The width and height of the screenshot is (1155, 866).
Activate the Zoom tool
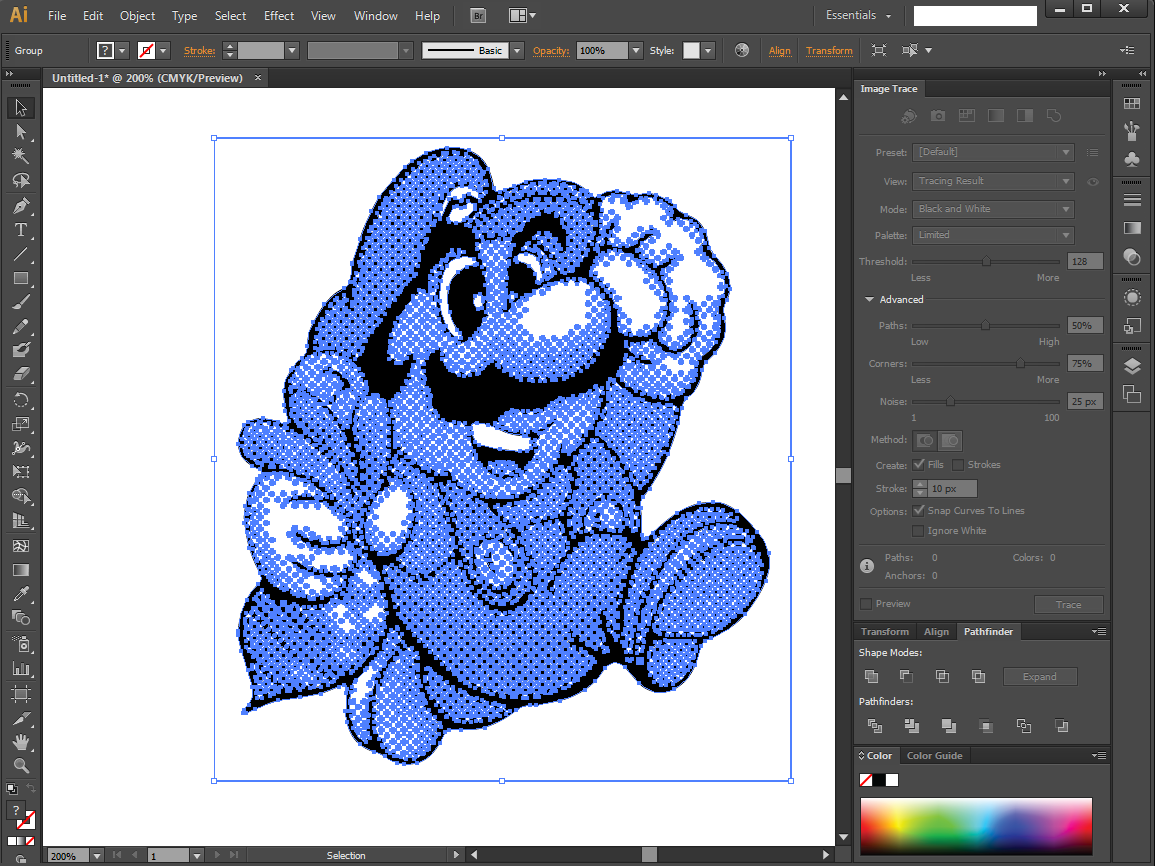point(21,766)
